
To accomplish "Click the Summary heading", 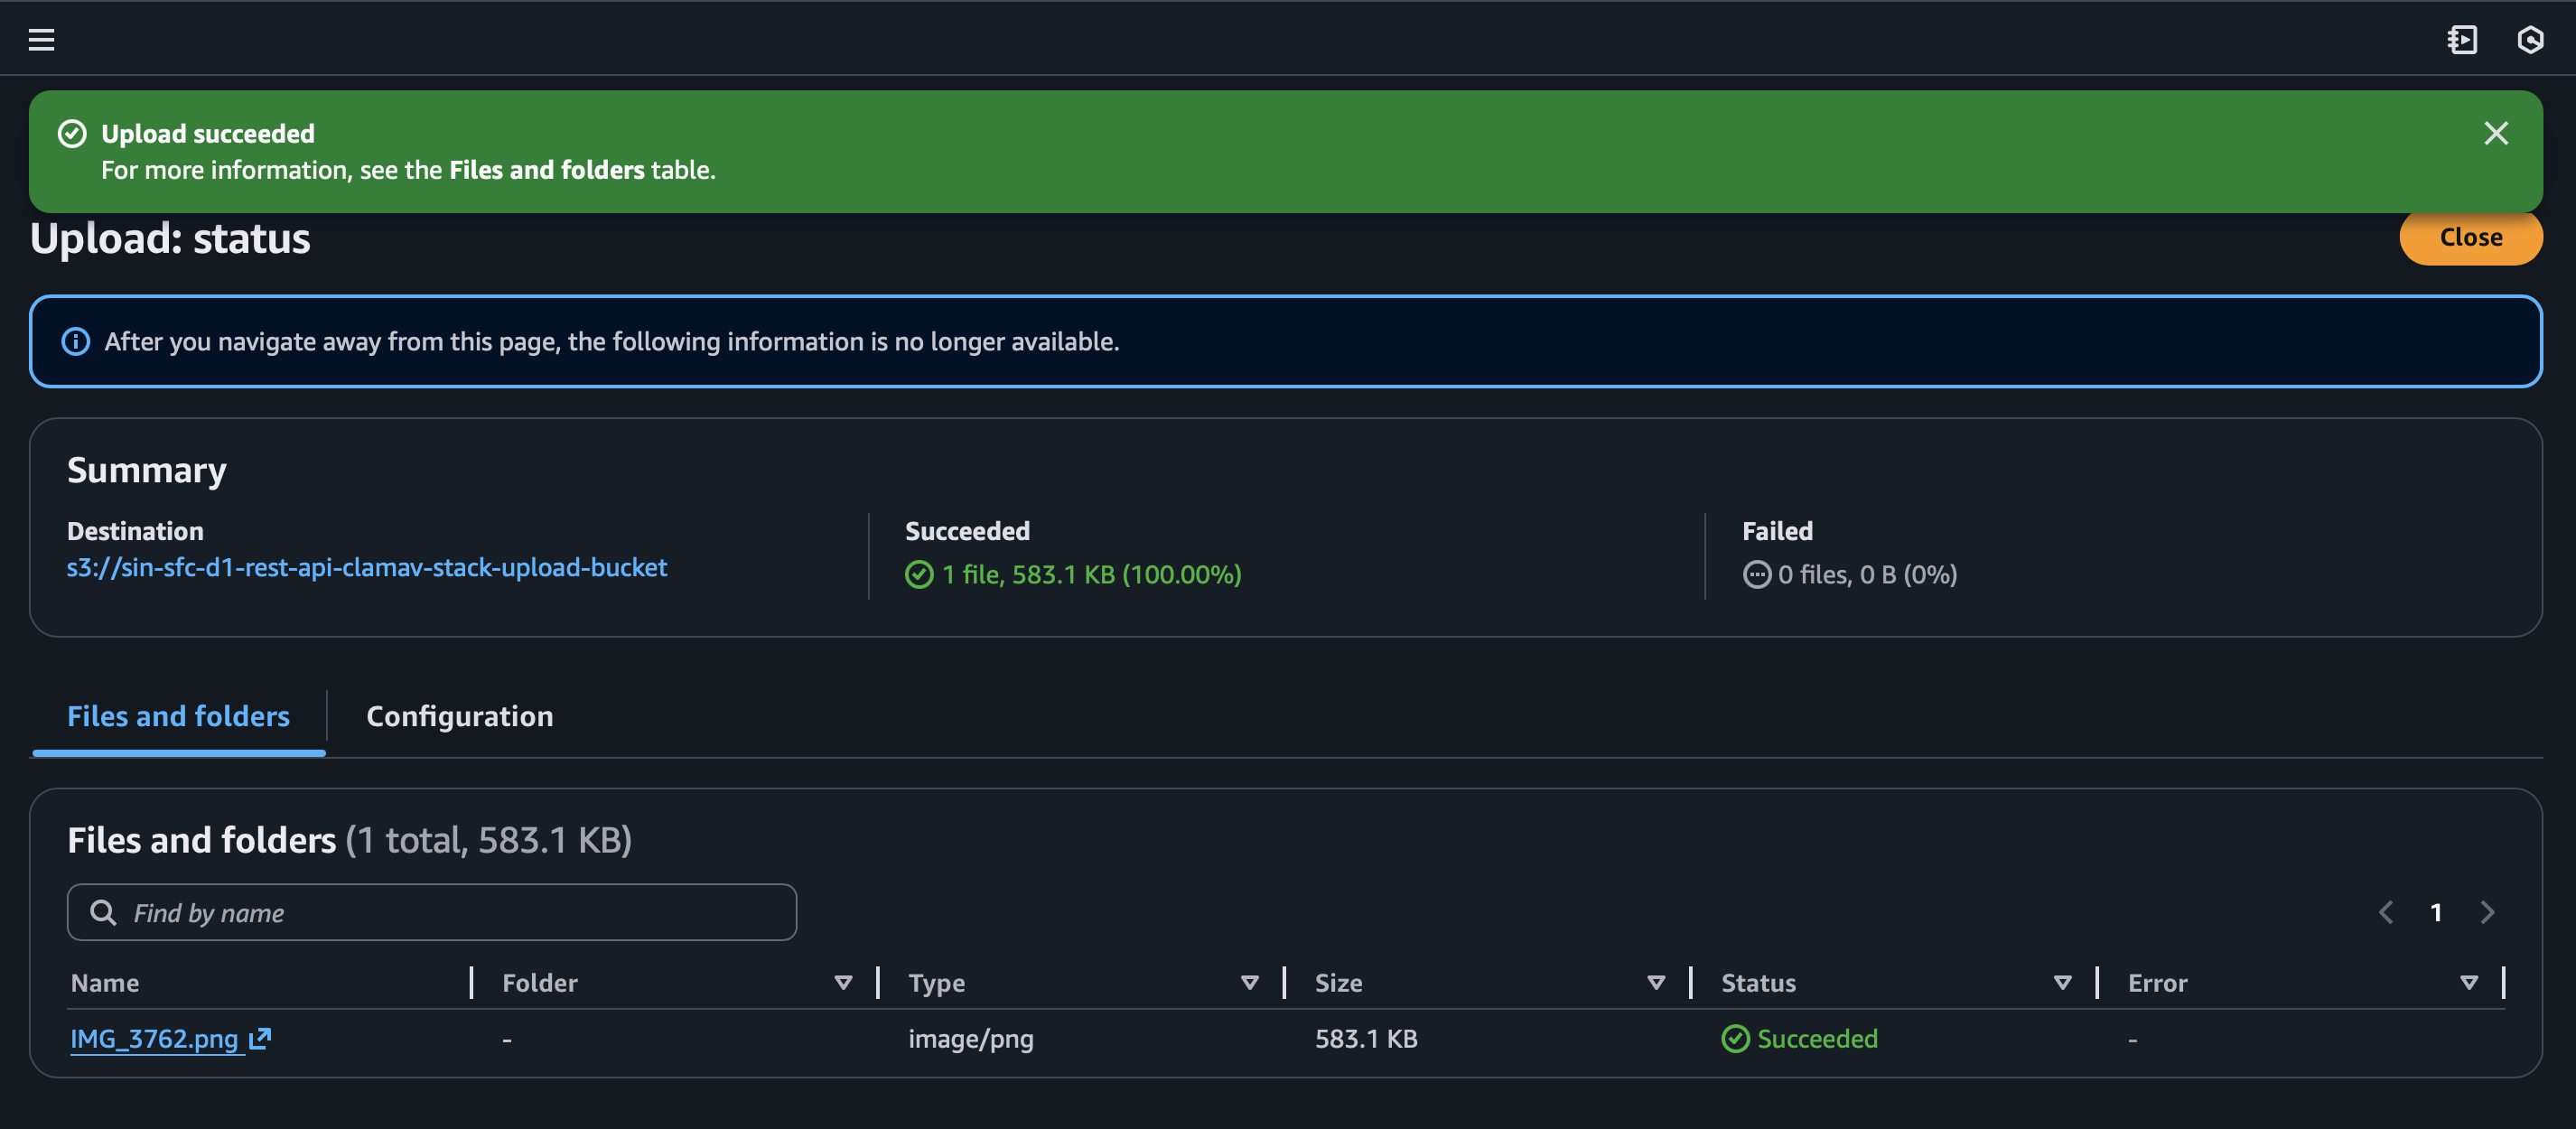I will click(147, 470).
